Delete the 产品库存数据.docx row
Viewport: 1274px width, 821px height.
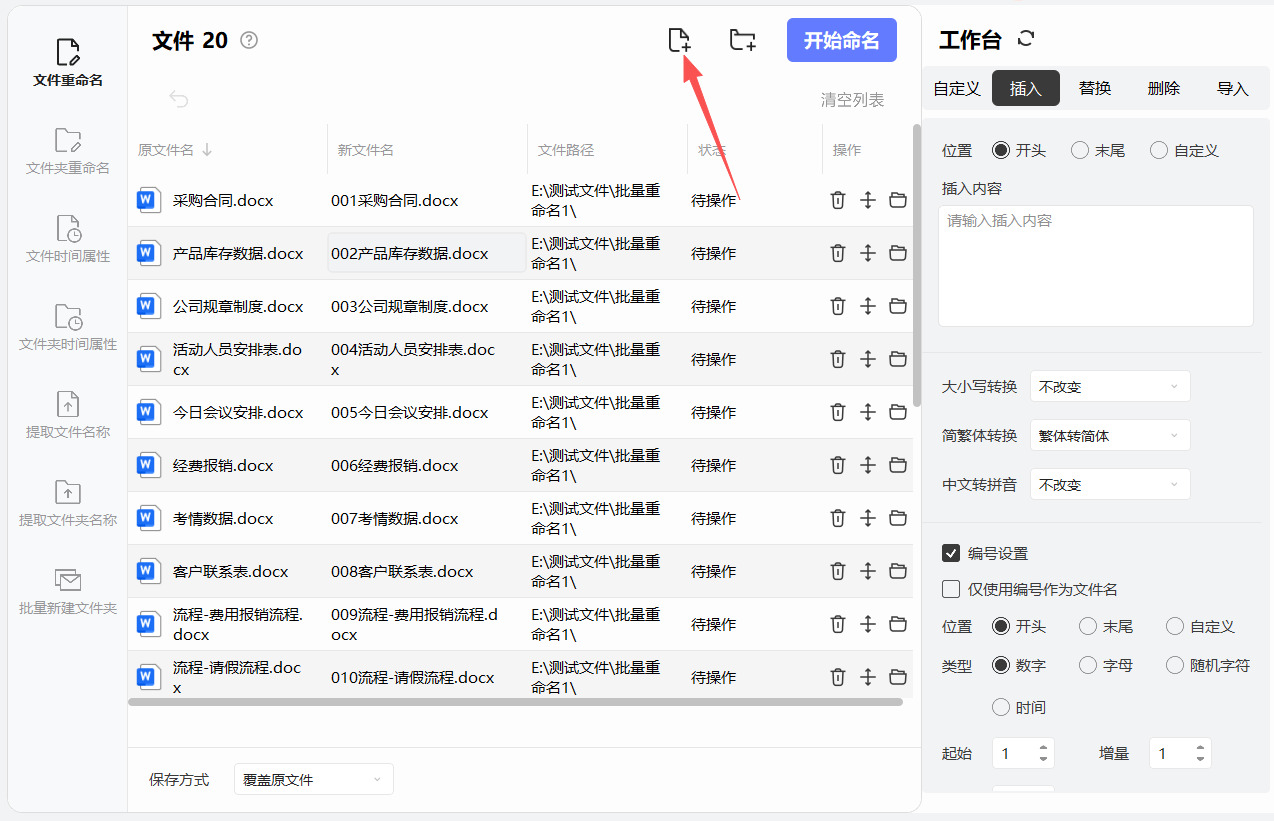pyautogui.click(x=838, y=253)
